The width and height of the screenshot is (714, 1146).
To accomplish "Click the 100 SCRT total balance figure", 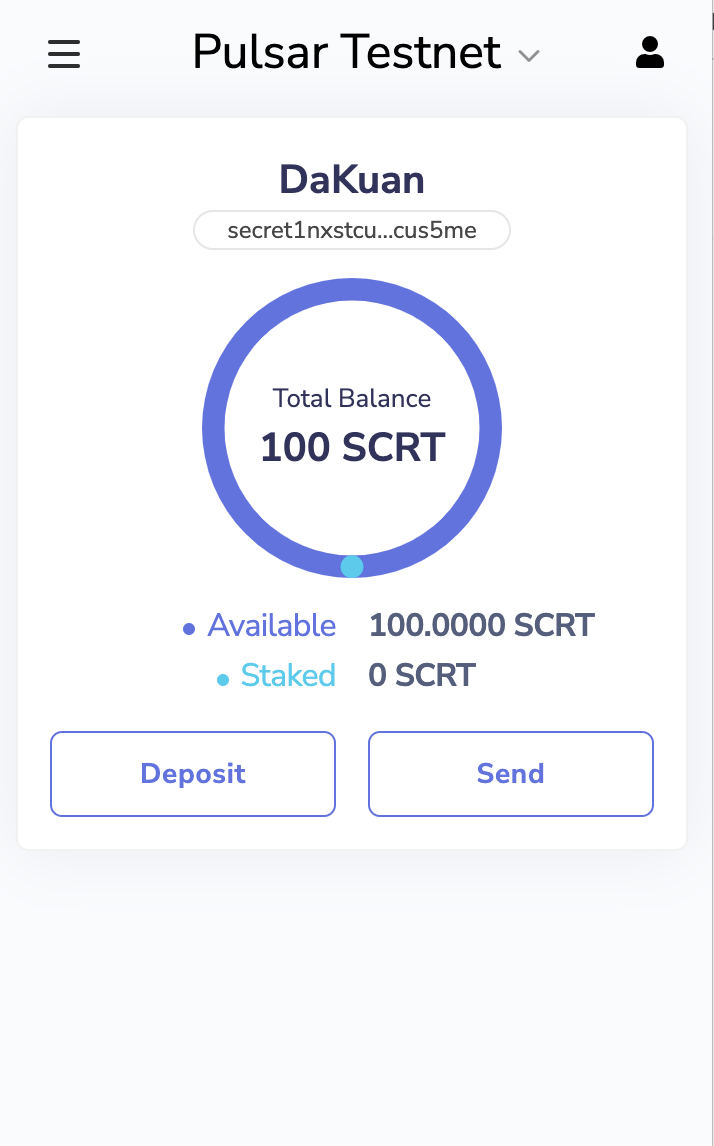I will tap(352, 447).
